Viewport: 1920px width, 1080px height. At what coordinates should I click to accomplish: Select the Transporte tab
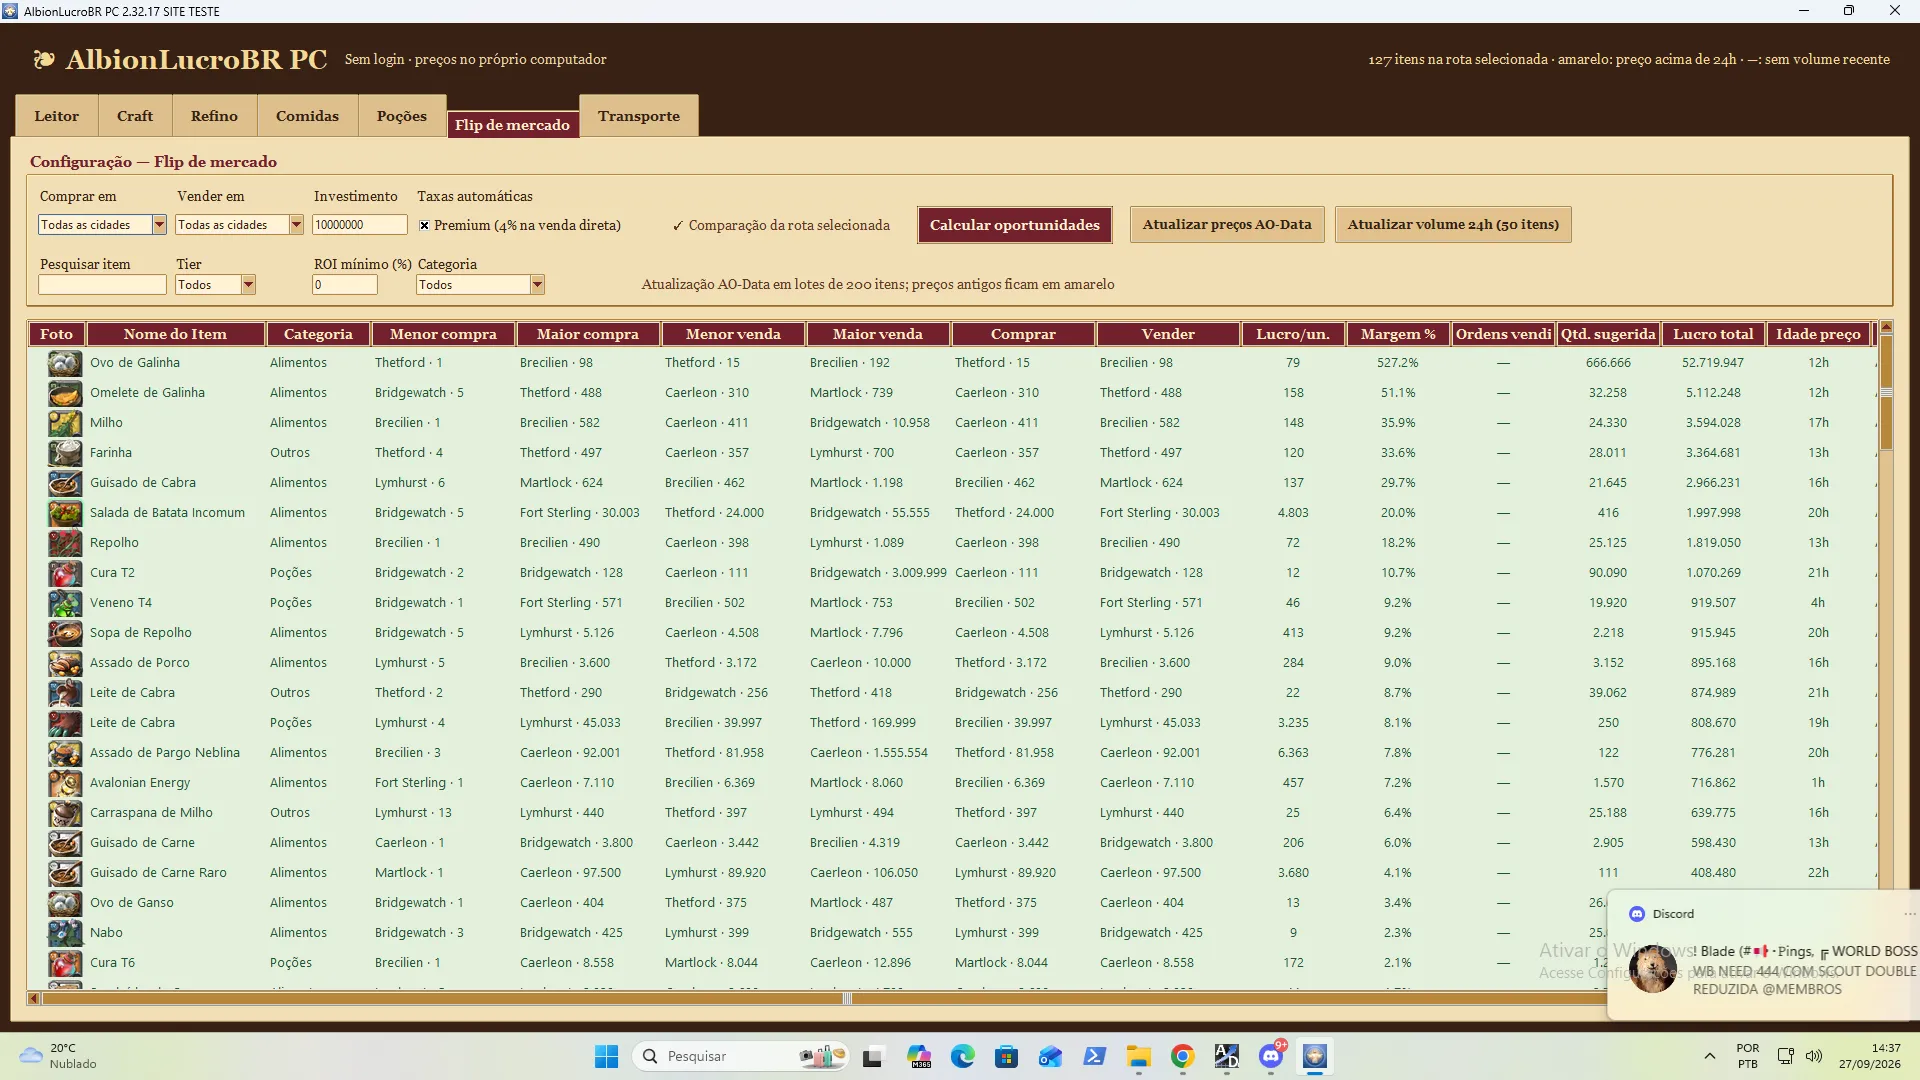(639, 116)
